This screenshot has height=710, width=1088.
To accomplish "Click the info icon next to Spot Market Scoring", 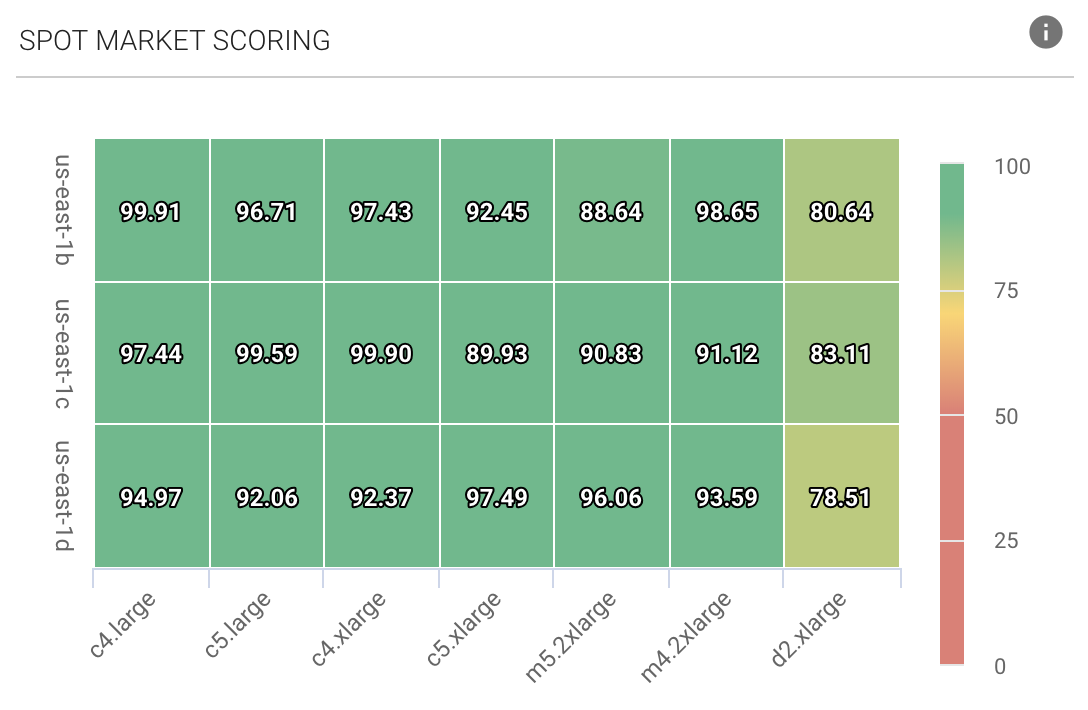I will [x=1045, y=33].
